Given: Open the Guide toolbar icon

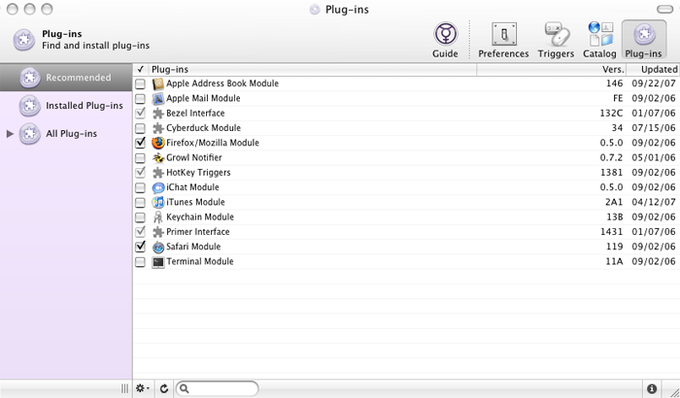Looking at the screenshot, I should click(445, 34).
